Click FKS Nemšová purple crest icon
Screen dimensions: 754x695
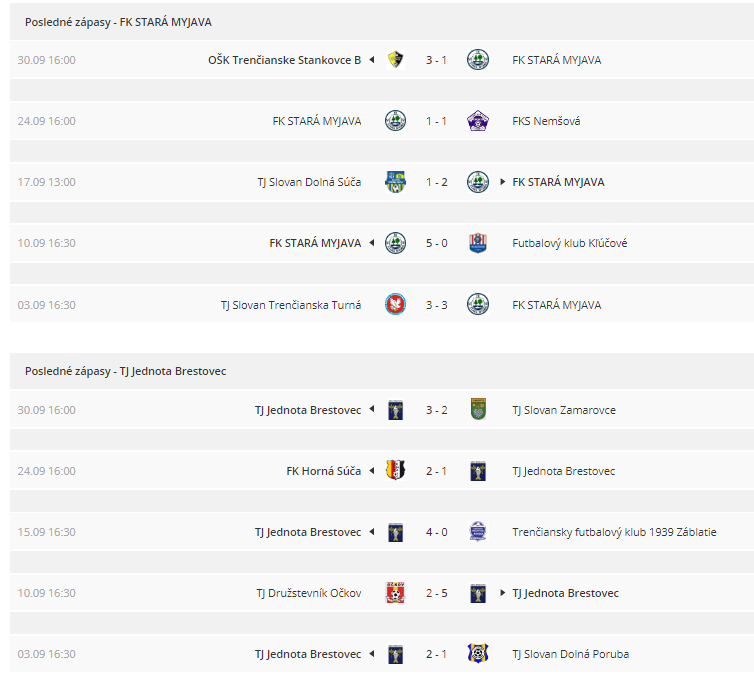(478, 121)
